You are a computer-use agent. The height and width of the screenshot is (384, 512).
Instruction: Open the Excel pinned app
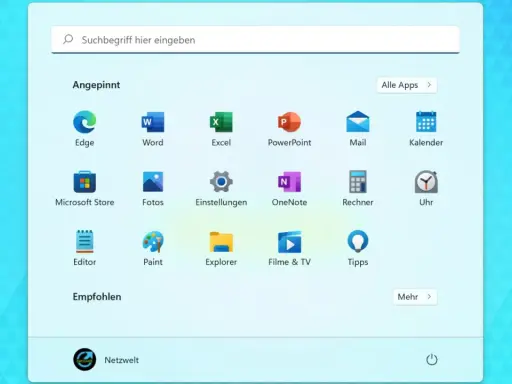(x=221, y=128)
